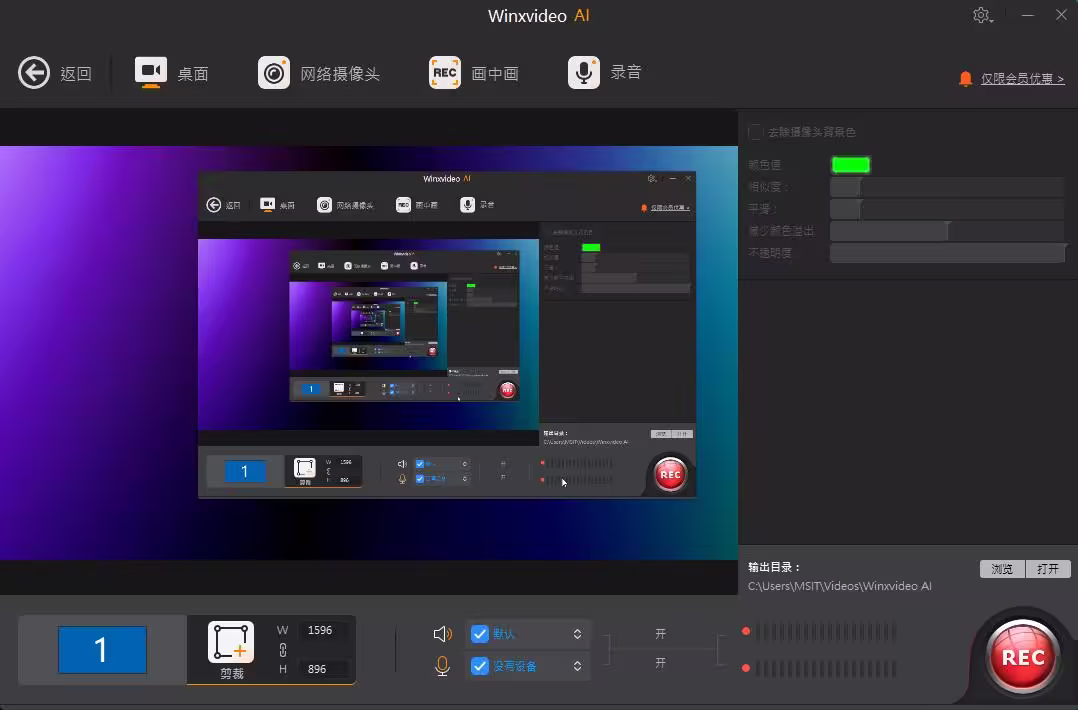Open the 默认 speaker device dropdown
The width and height of the screenshot is (1078, 710).
(x=577, y=634)
